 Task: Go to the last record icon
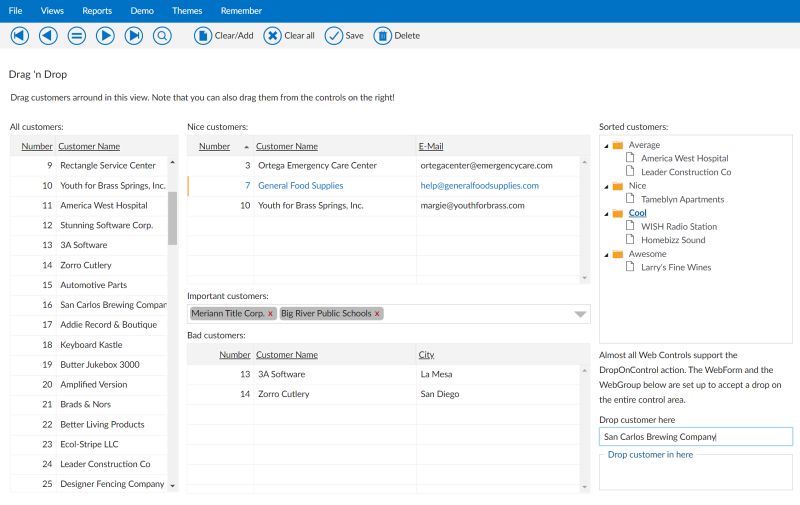click(134, 36)
